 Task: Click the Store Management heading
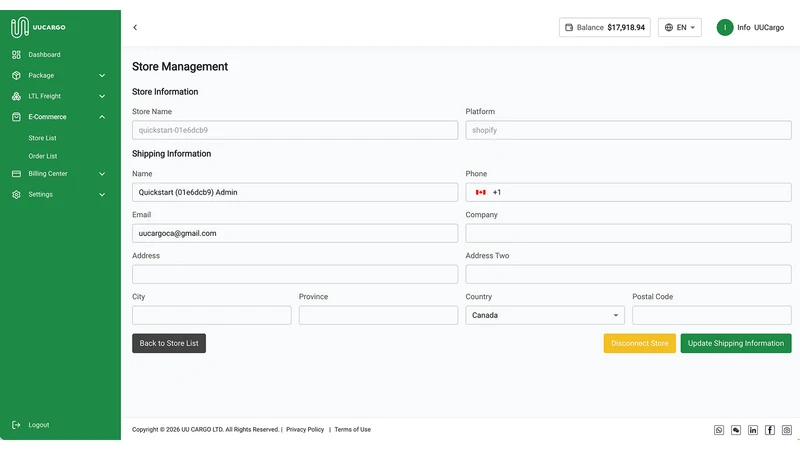pos(180,67)
